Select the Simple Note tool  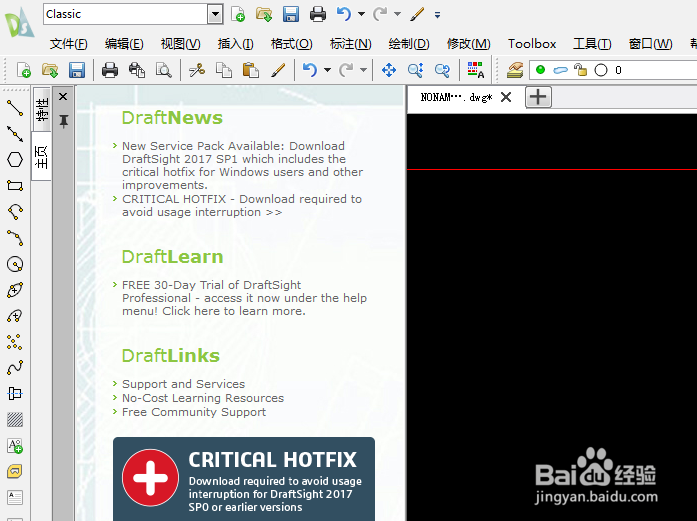coord(15,497)
